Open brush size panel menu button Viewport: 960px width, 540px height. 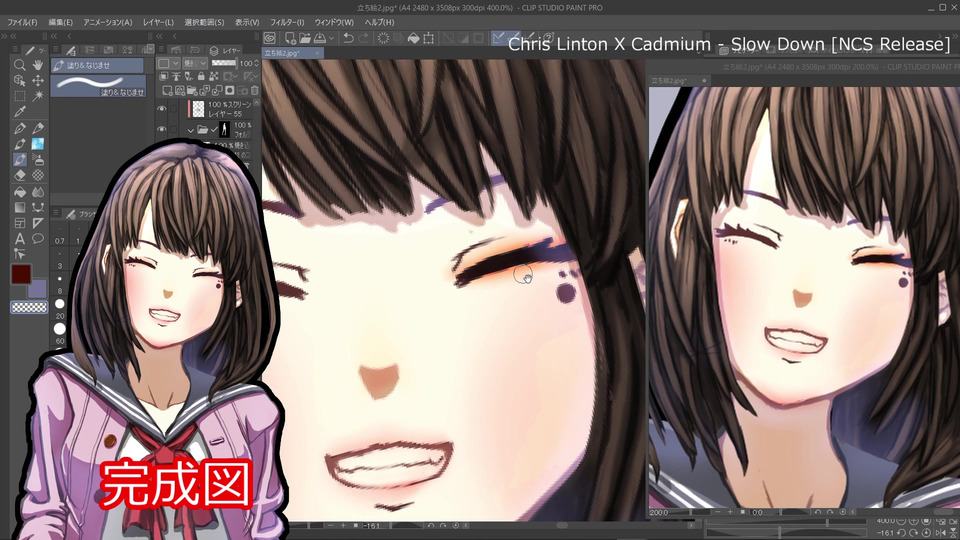point(55,213)
